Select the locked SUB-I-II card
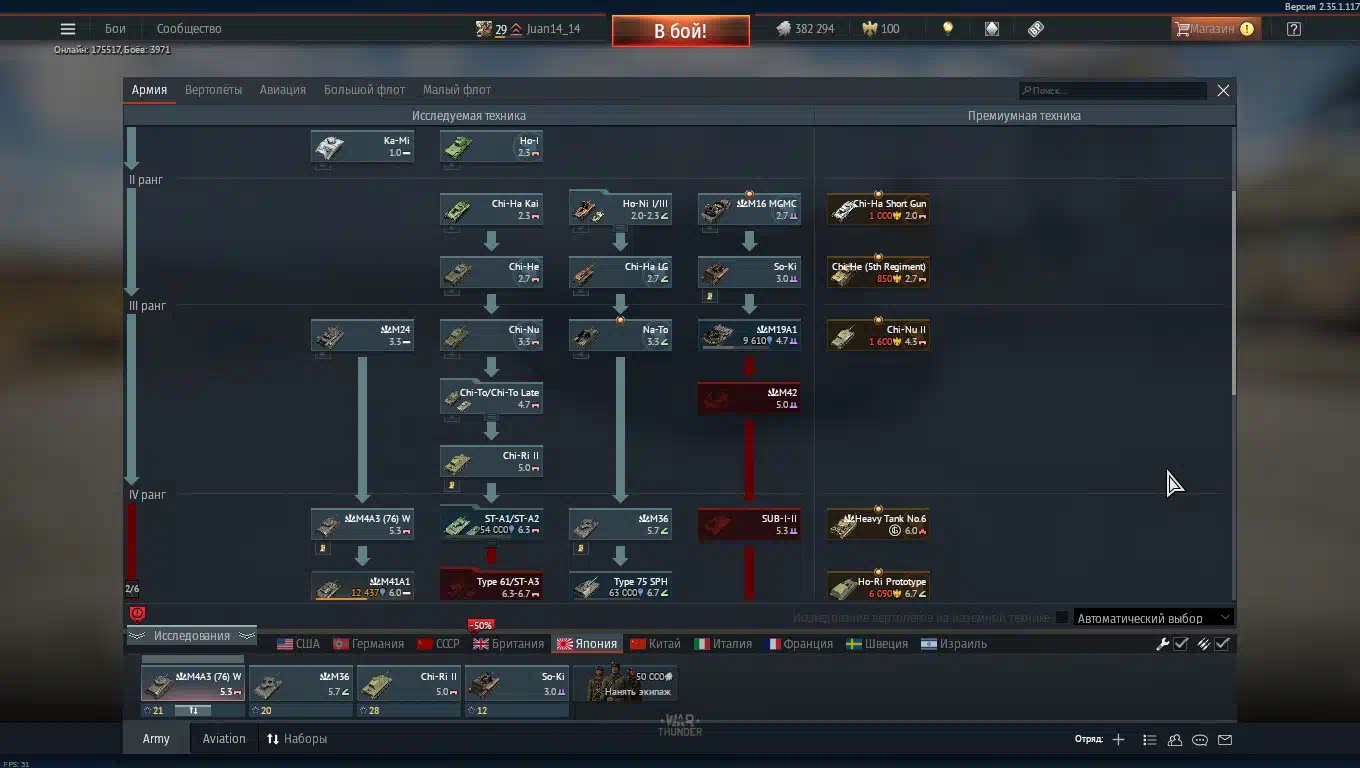Viewport: 1360px width, 768px height. coord(749,525)
